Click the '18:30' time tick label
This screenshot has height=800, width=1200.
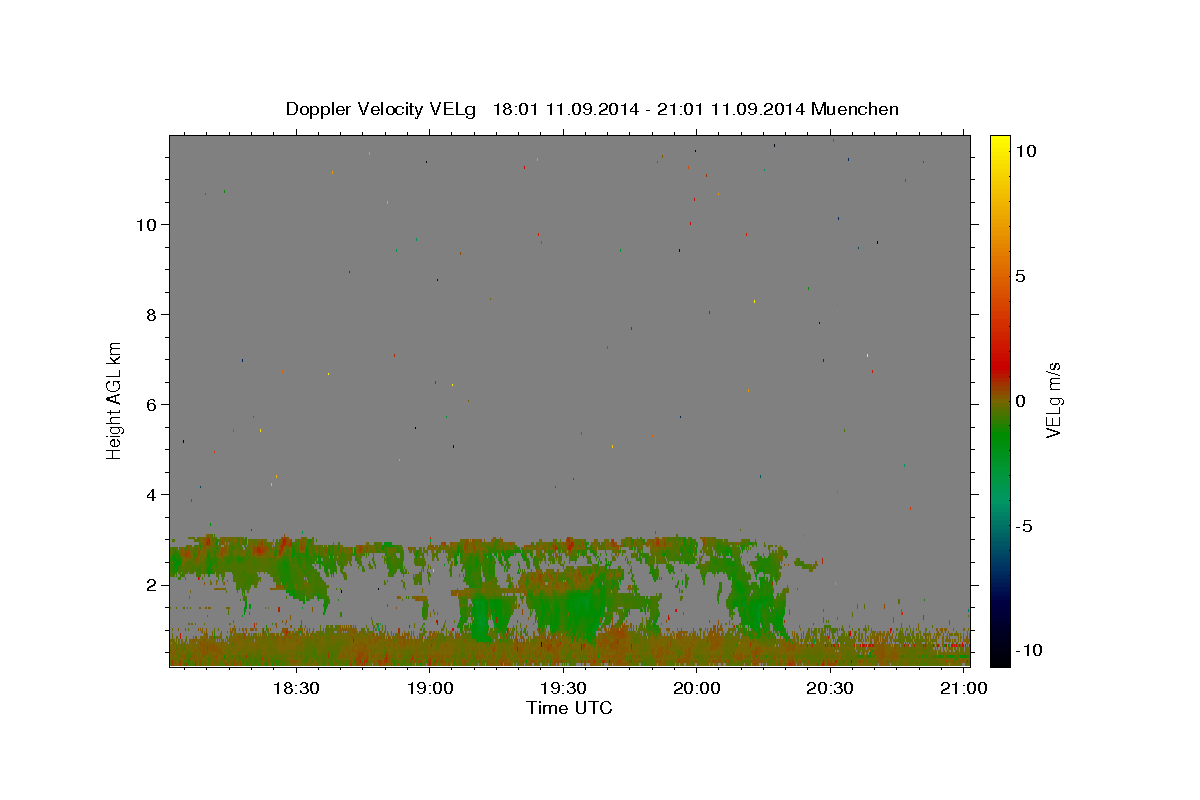(296, 688)
